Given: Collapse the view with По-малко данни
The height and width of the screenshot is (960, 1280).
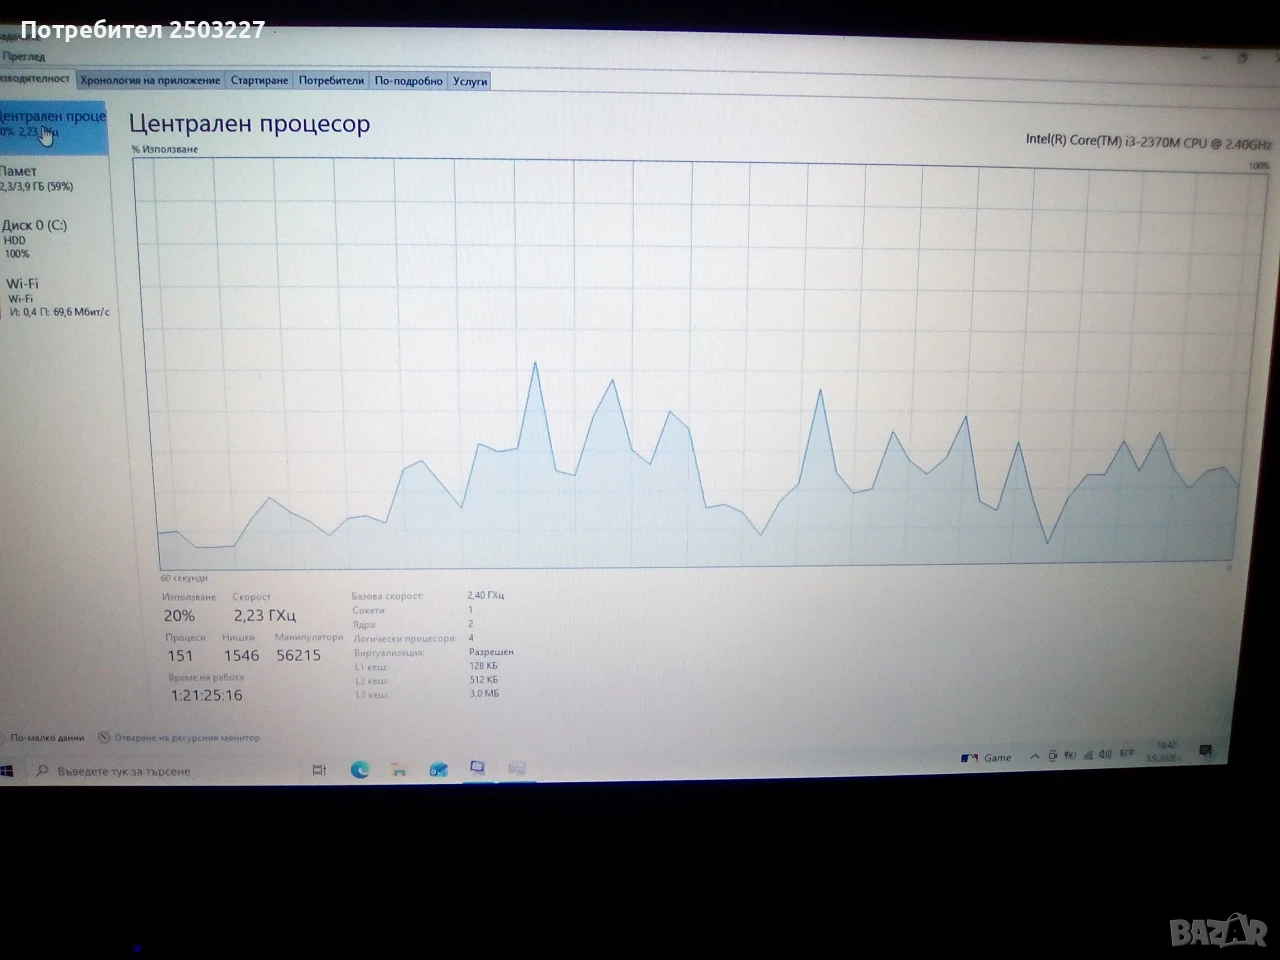Looking at the screenshot, I should [45, 738].
